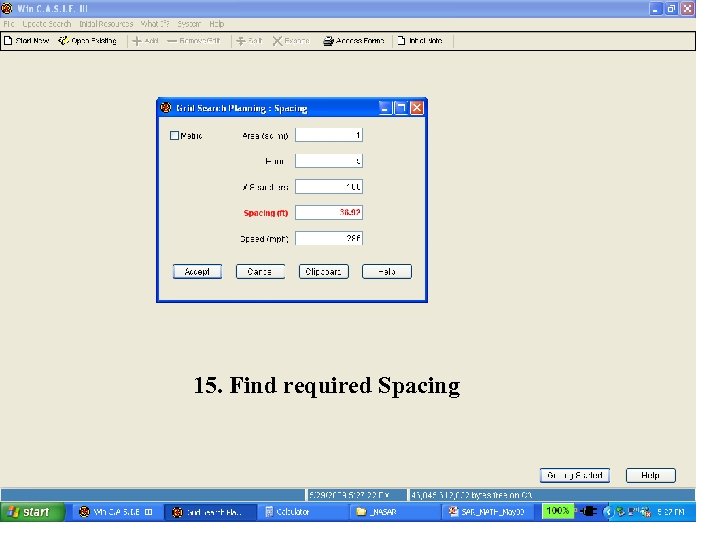Click the Open Existing toolbar icon

[63, 41]
